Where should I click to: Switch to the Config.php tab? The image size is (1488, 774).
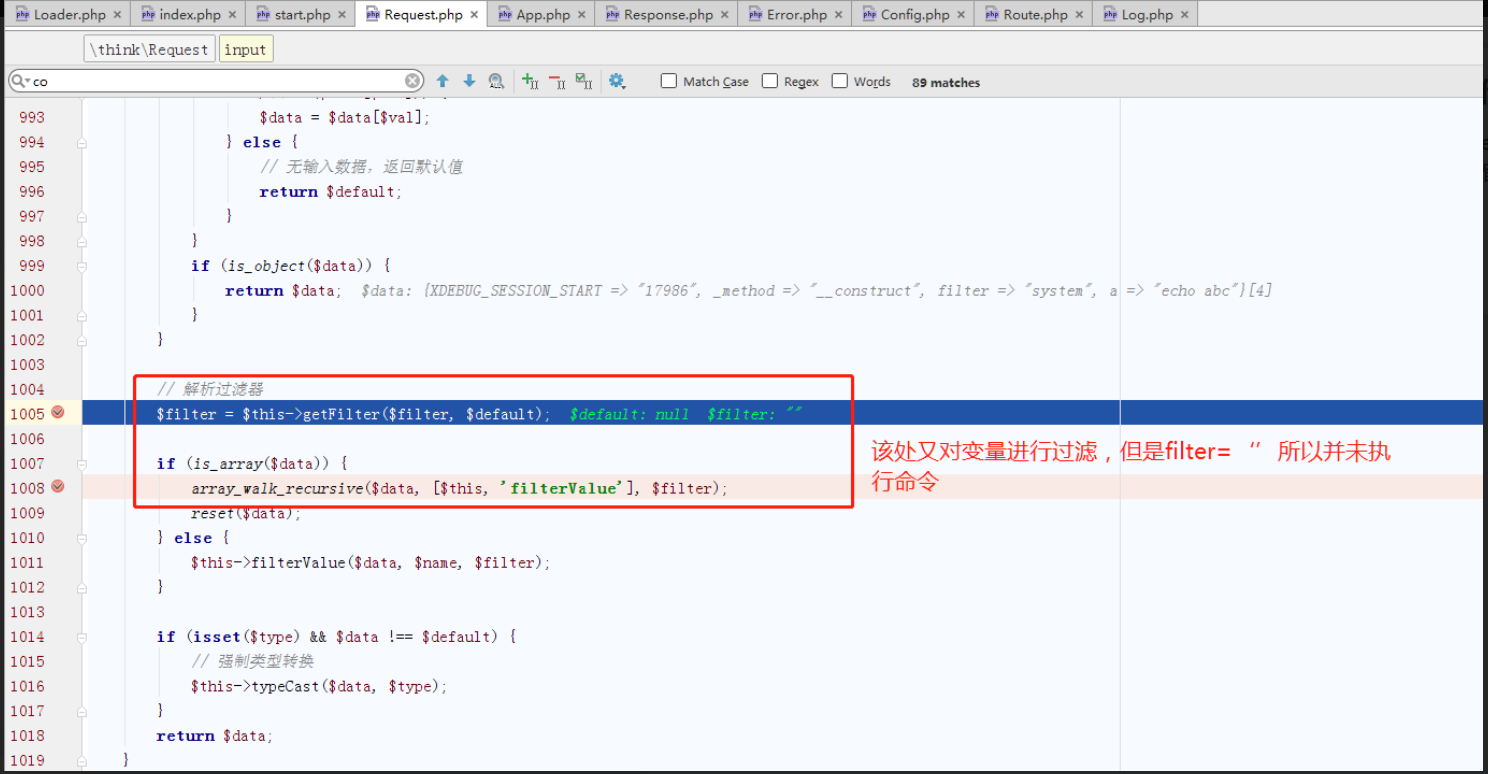click(915, 15)
